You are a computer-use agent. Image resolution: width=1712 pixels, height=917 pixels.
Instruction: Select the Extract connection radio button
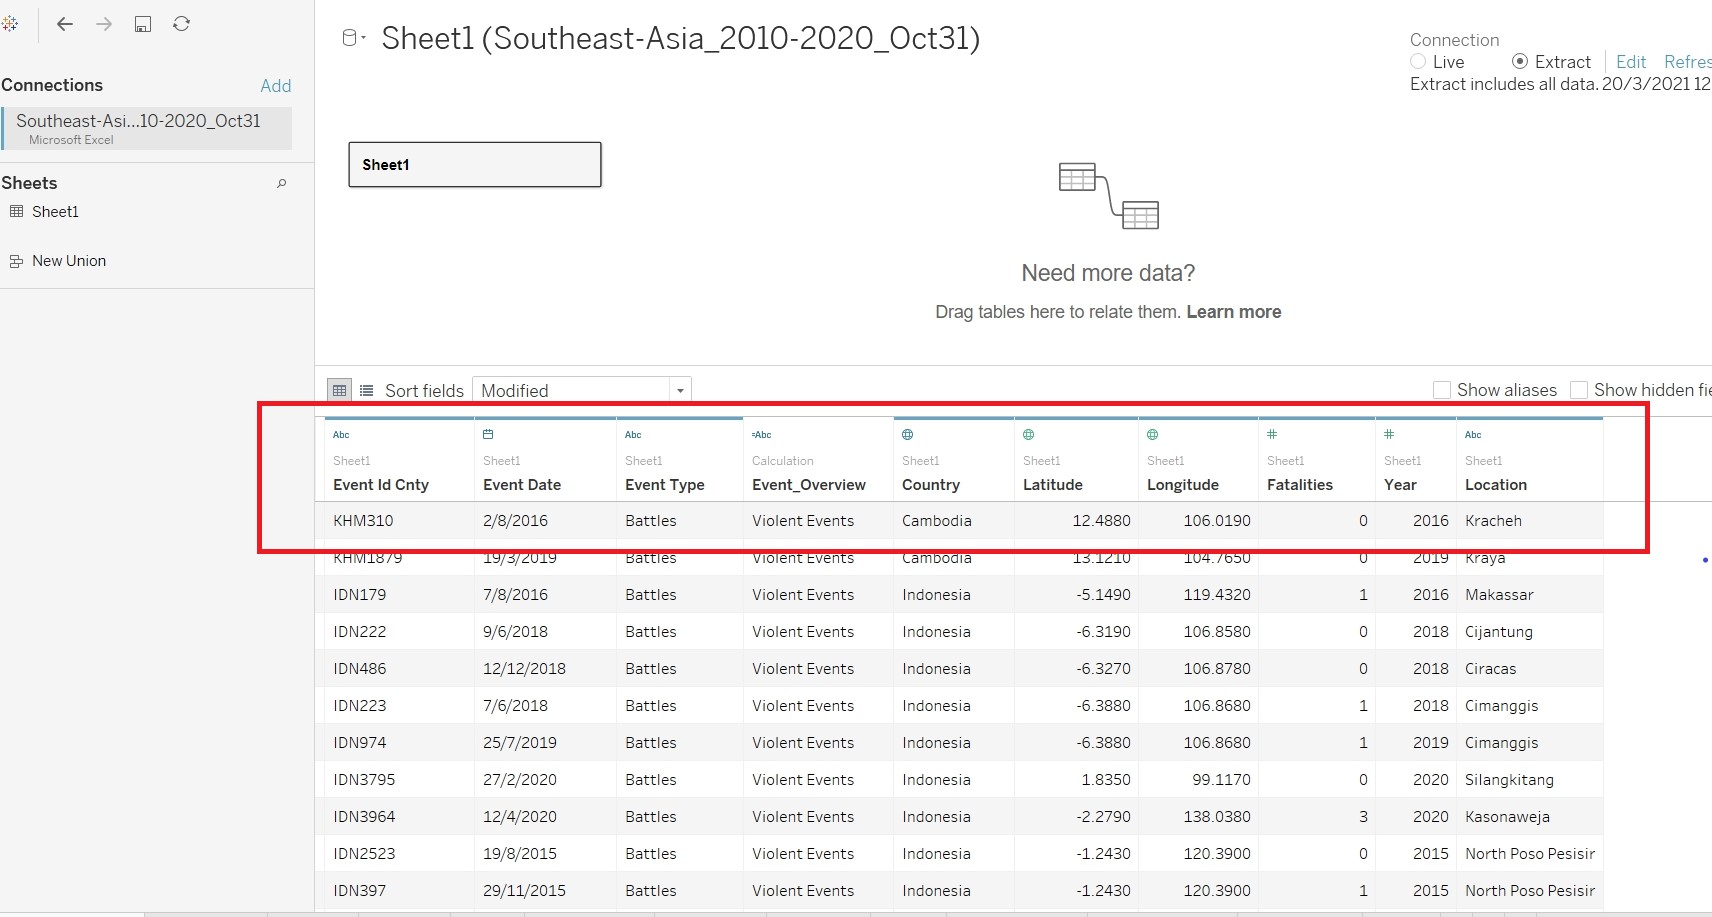click(x=1520, y=62)
